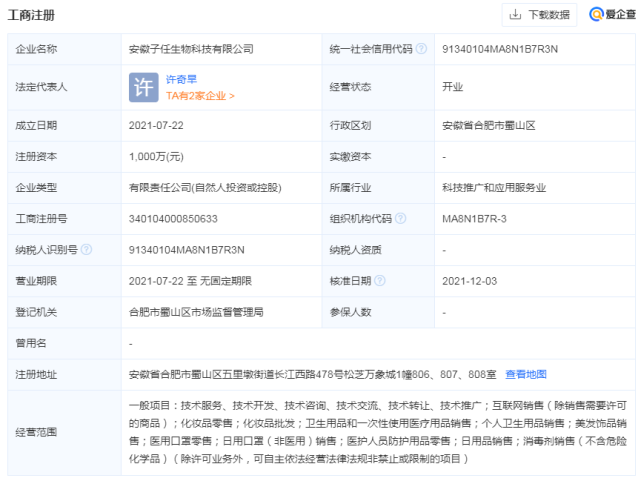The height and width of the screenshot is (481, 641).
Task: Click help icon beside 核准日期
Action: [x=379, y=281]
